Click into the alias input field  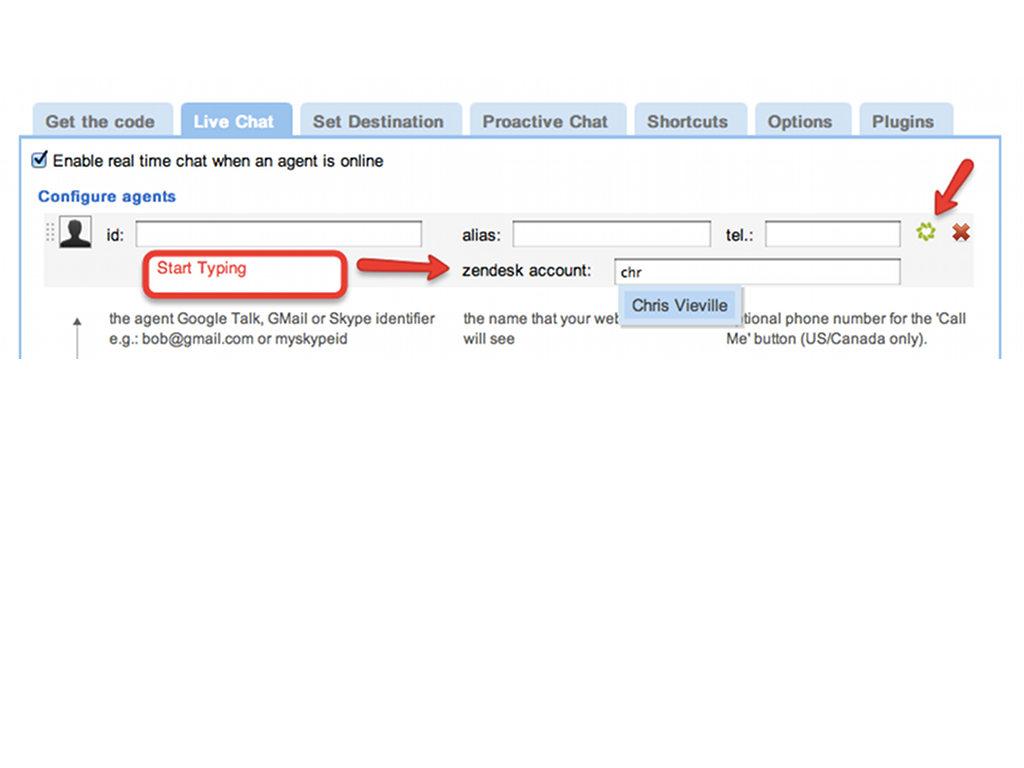611,234
